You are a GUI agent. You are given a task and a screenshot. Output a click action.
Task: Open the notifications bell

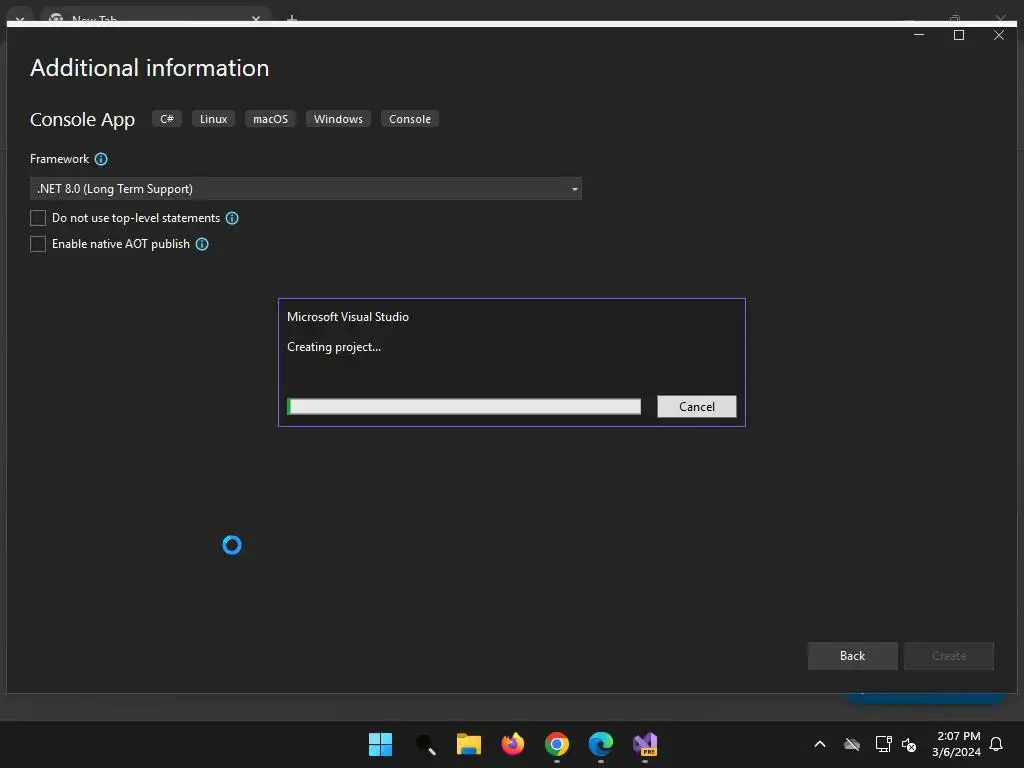click(x=997, y=744)
